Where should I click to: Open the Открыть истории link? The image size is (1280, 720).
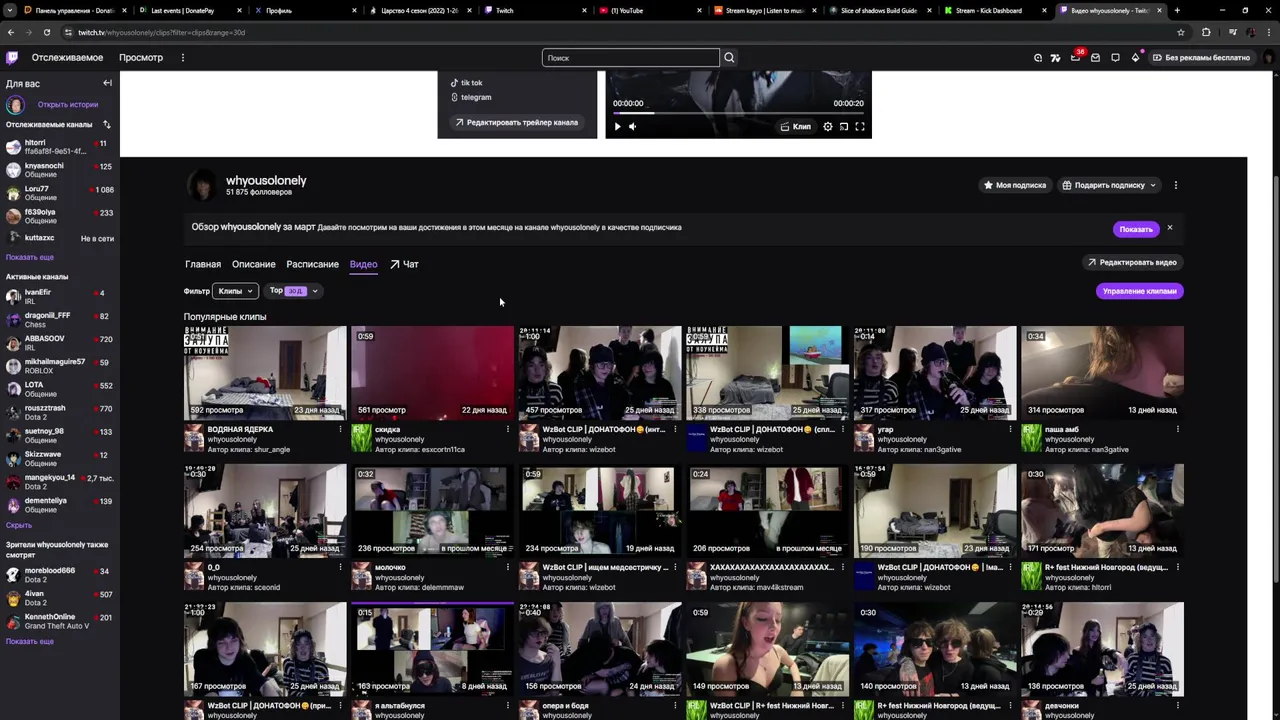tap(68, 104)
